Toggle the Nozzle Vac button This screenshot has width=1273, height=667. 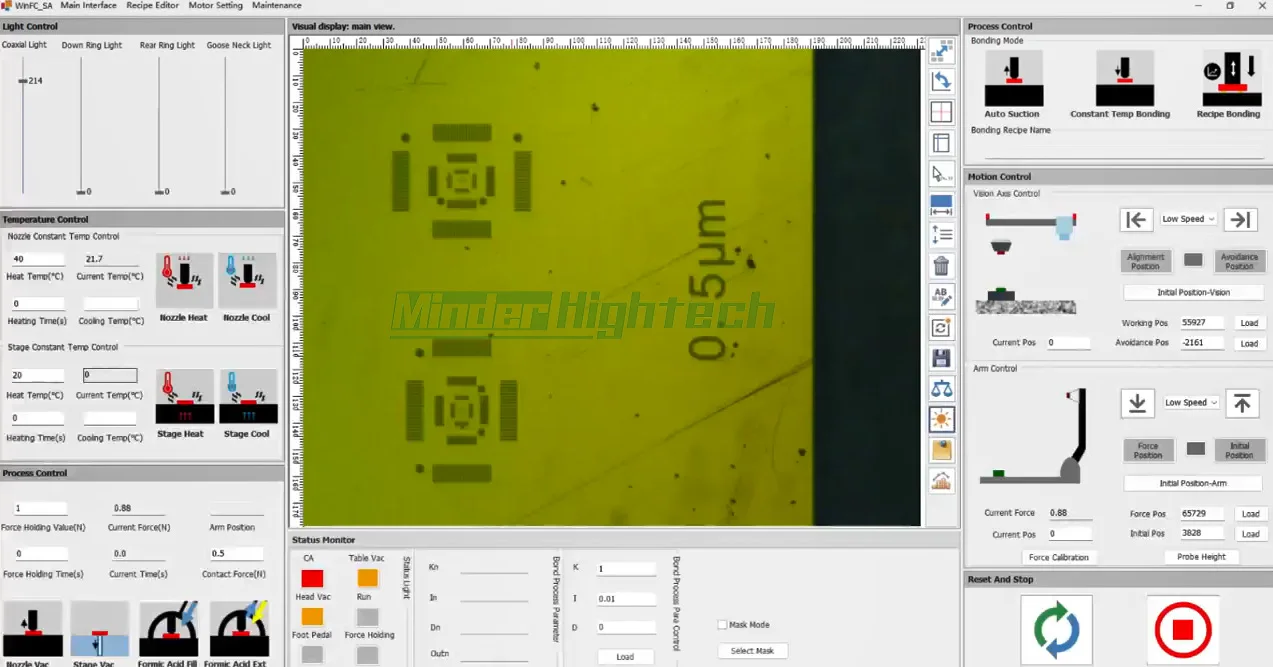[33, 629]
